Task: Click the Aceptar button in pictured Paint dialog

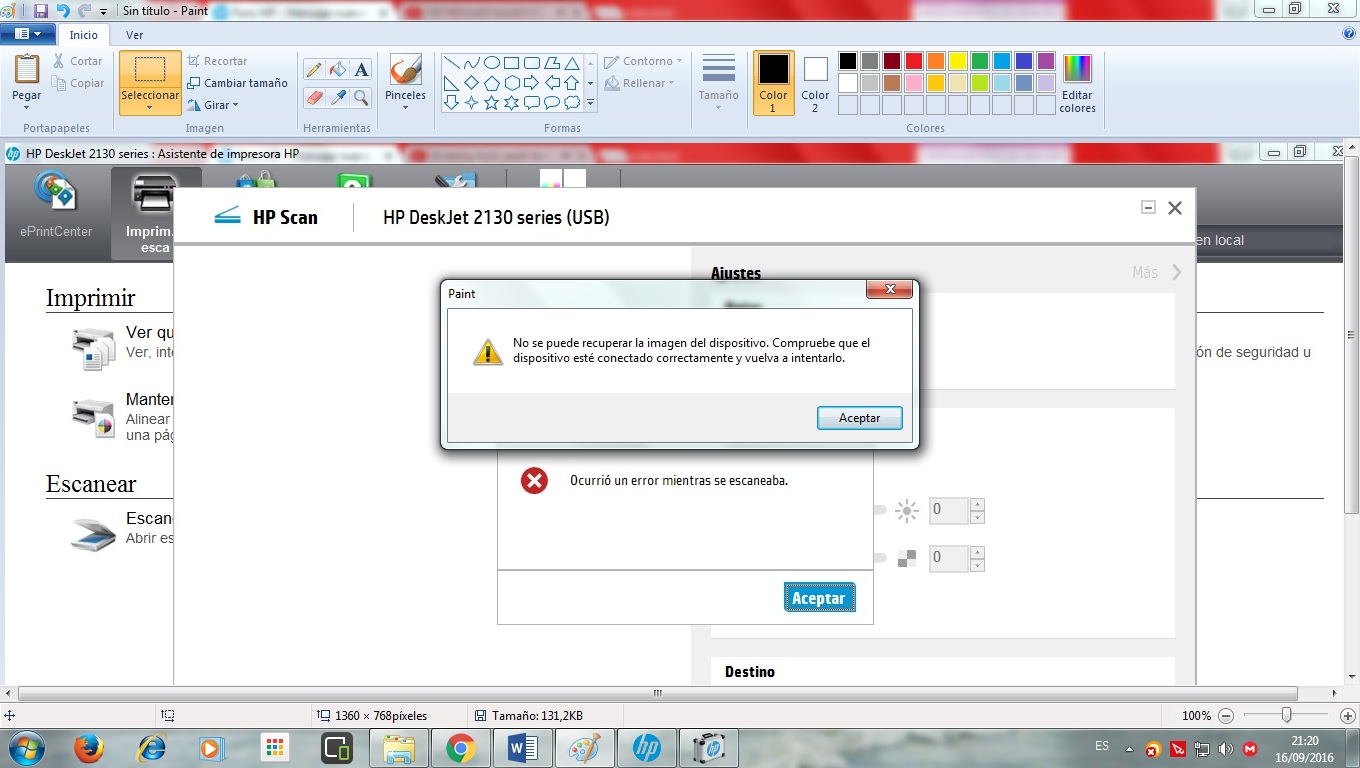Action: click(x=859, y=418)
